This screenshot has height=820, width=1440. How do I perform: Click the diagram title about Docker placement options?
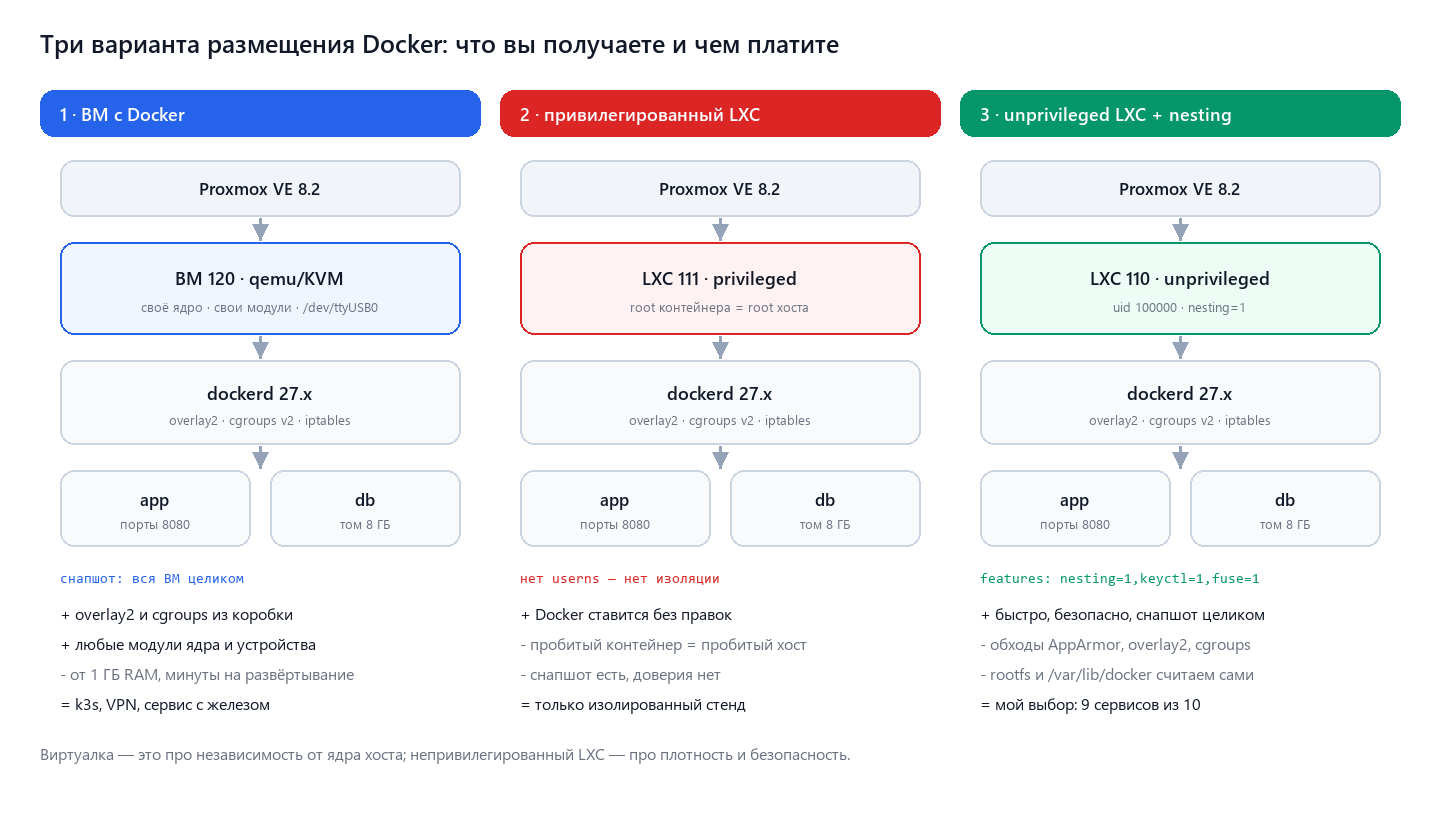[439, 46]
